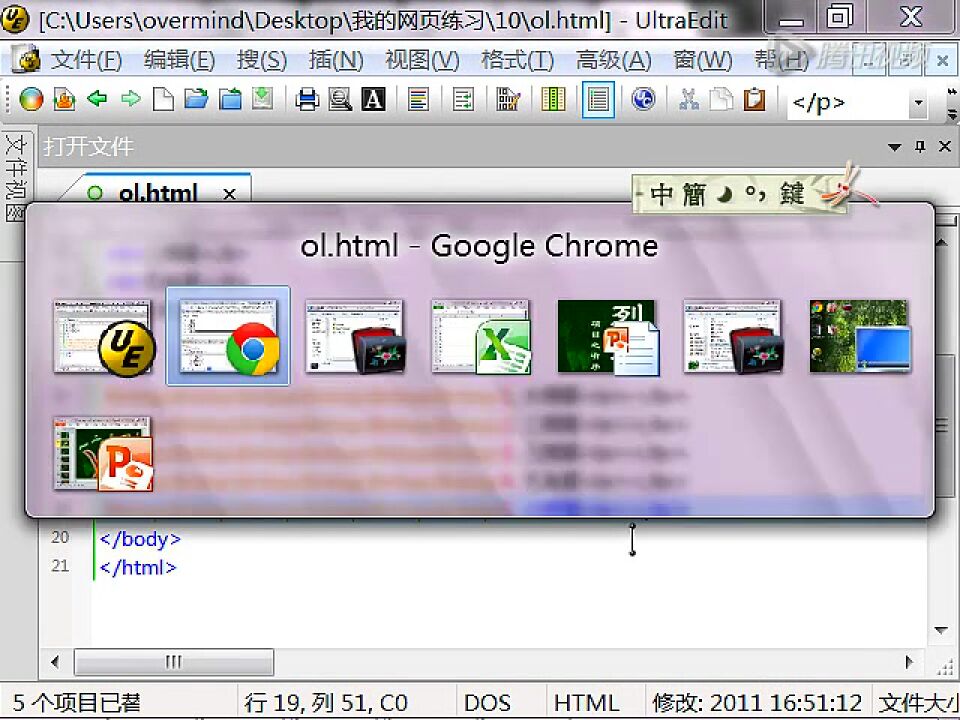Click line number 20 in the gutter

[x=60, y=538]
